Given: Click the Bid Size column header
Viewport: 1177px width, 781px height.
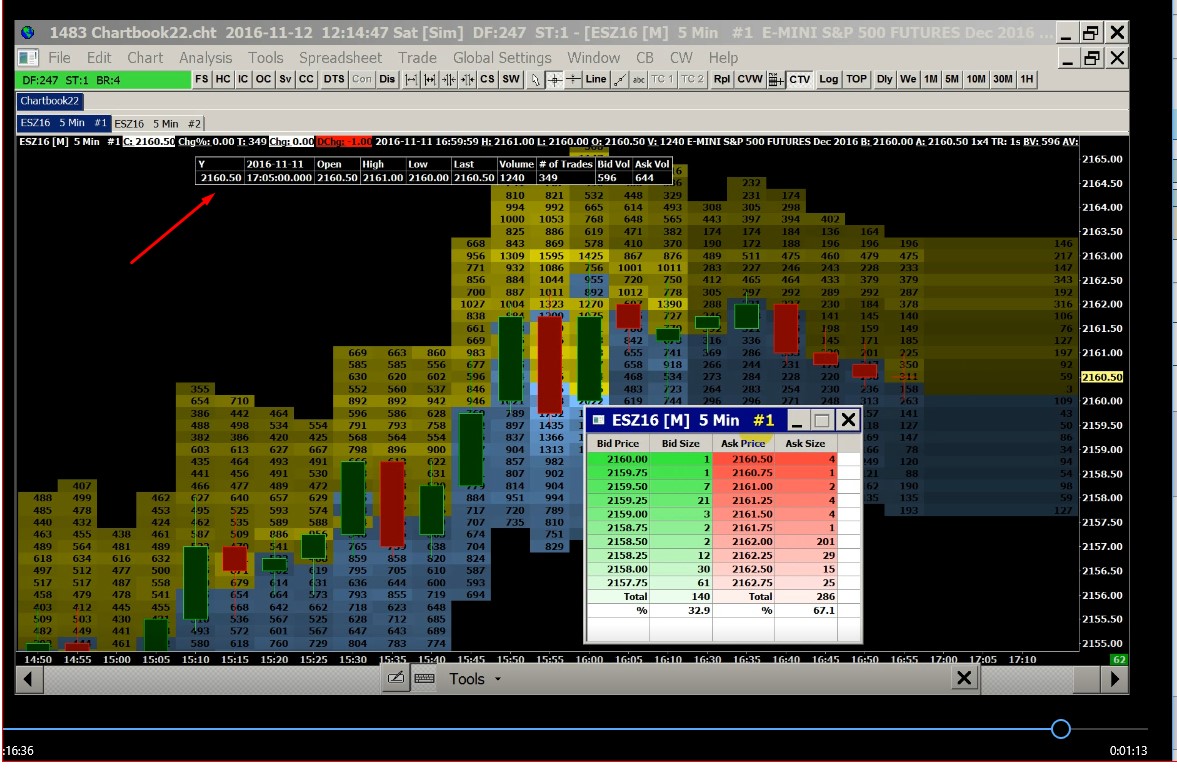Looking at the screenshot, I should [x=680, y=444].
